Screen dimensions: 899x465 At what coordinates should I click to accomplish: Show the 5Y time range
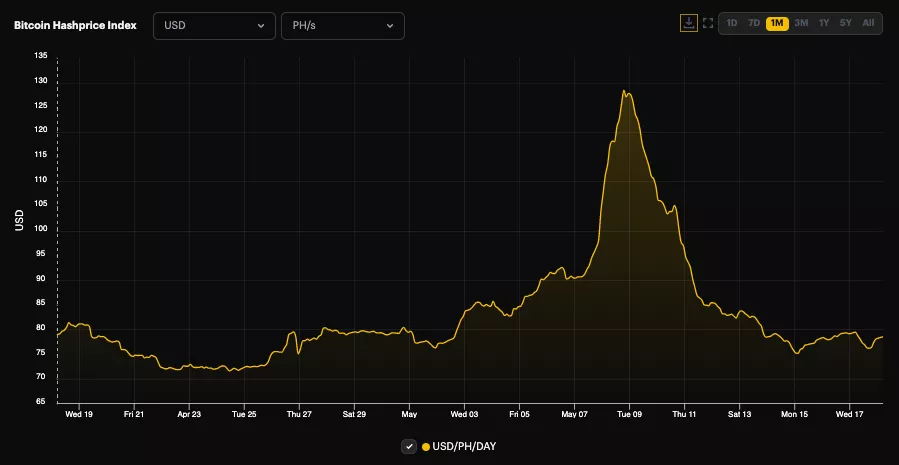point(846,23)
